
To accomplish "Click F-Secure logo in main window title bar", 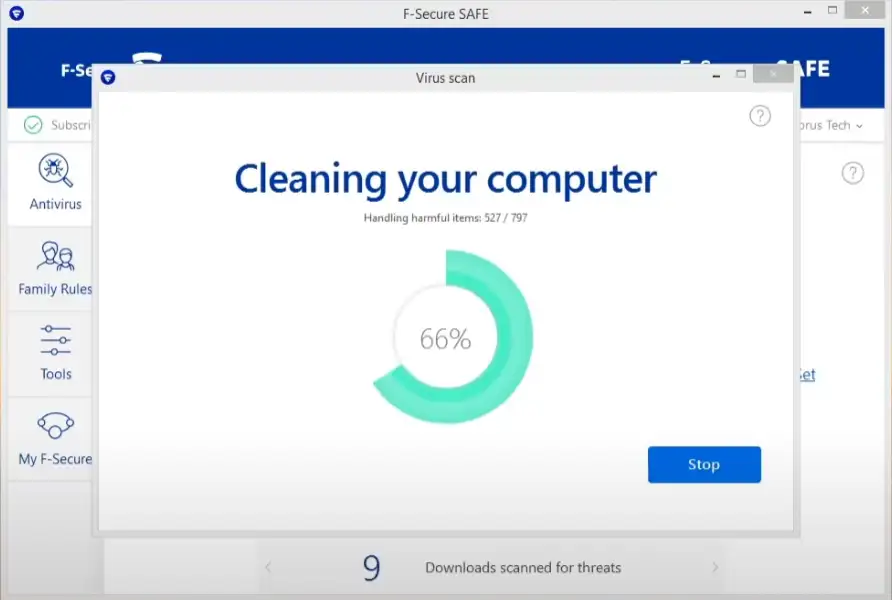I will (x=17, y=14).
